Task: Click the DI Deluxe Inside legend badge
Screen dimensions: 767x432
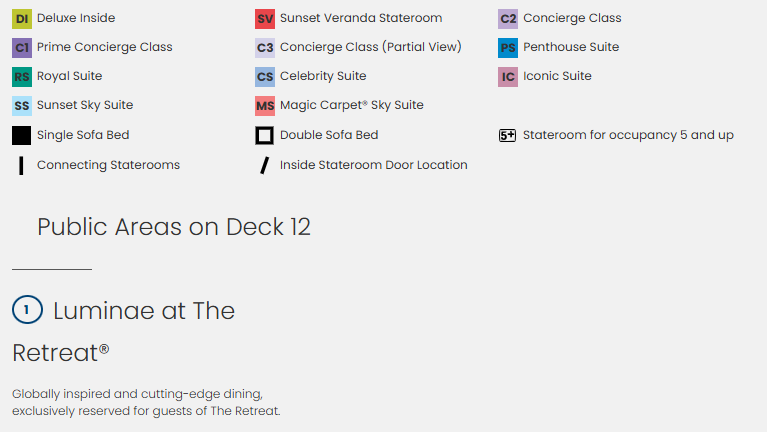Action: (x=22, y=18)
